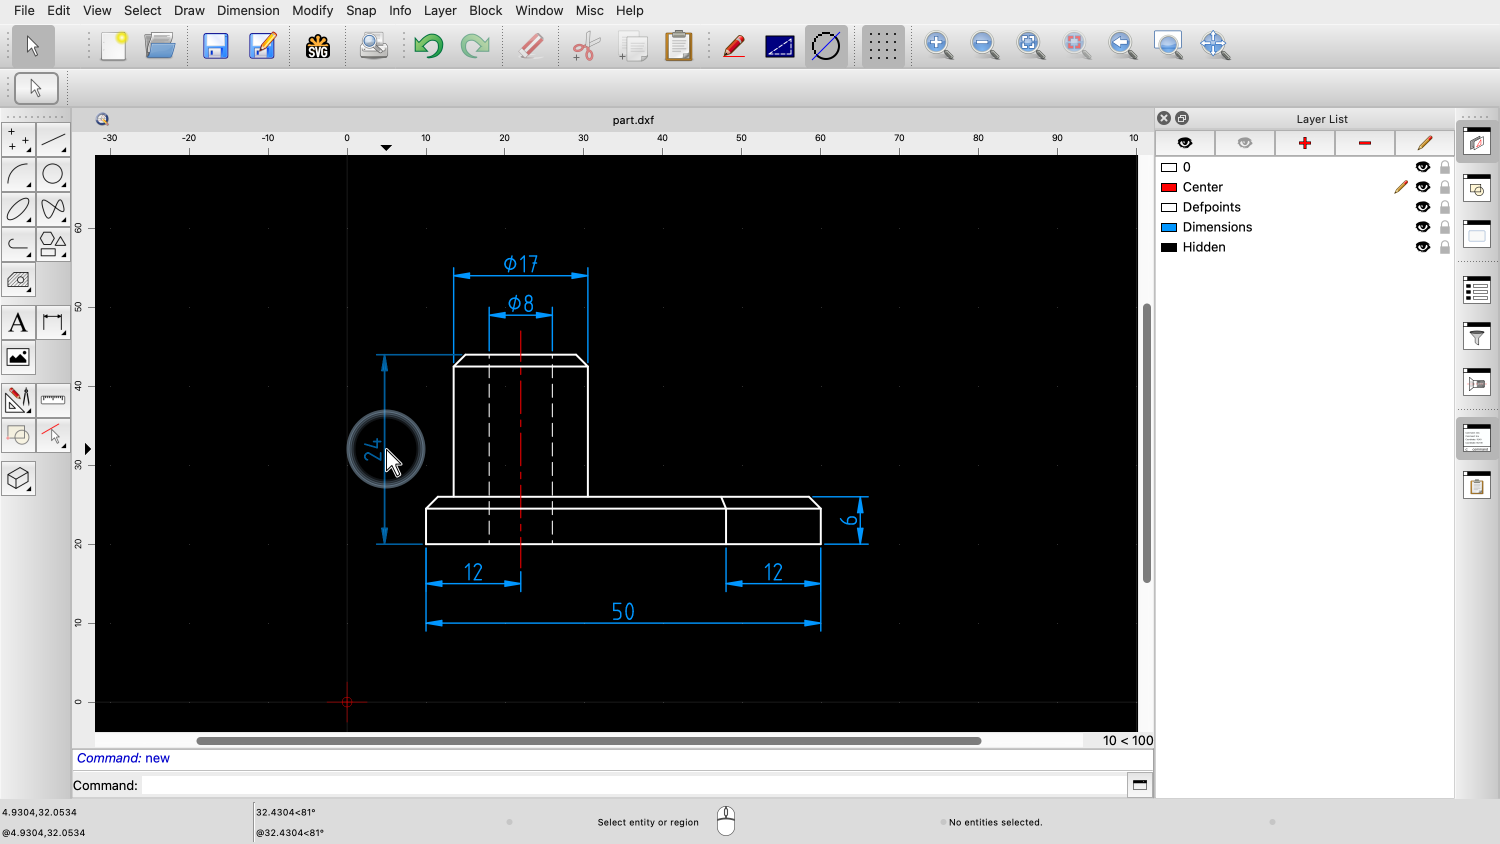Image resolution: width=1500 pixels, height=844 pixels.
Task: Show the Block List panel icon
Action: point(1477,188)
